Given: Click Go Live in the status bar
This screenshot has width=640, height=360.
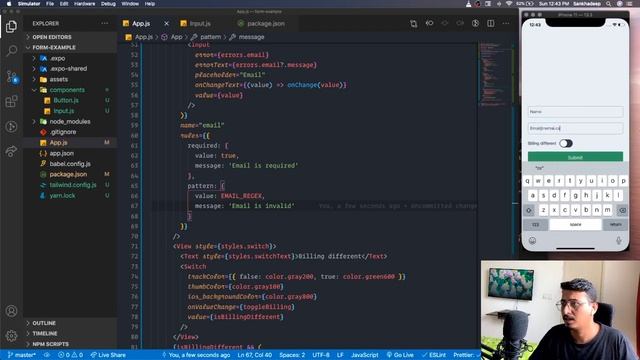Looking at the screenshot, I should tap(400, 355).
